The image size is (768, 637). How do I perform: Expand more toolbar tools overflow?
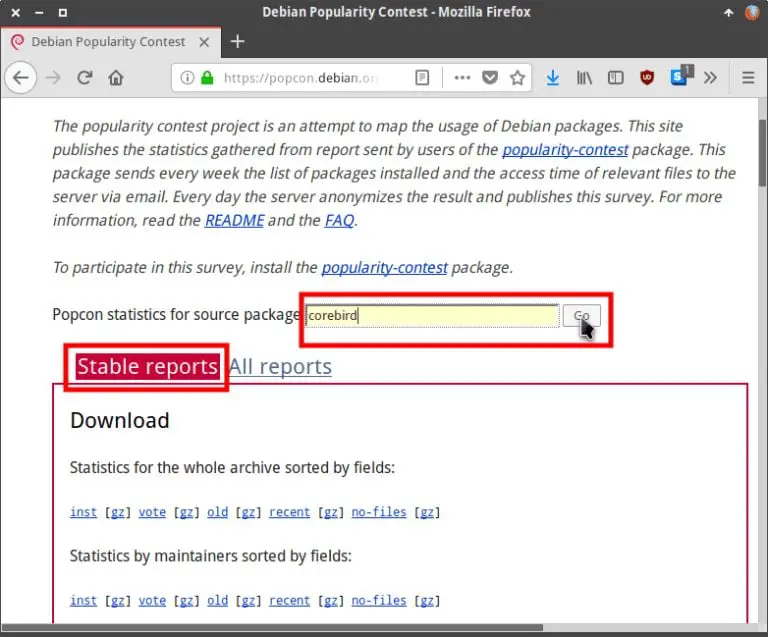(x=710, y=77)
